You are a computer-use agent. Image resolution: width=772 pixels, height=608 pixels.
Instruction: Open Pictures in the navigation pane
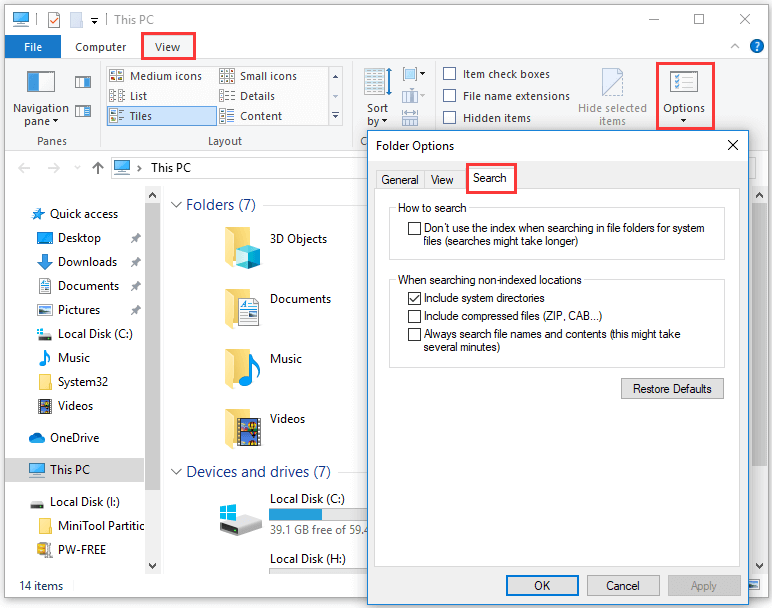[x=69, y=310]
